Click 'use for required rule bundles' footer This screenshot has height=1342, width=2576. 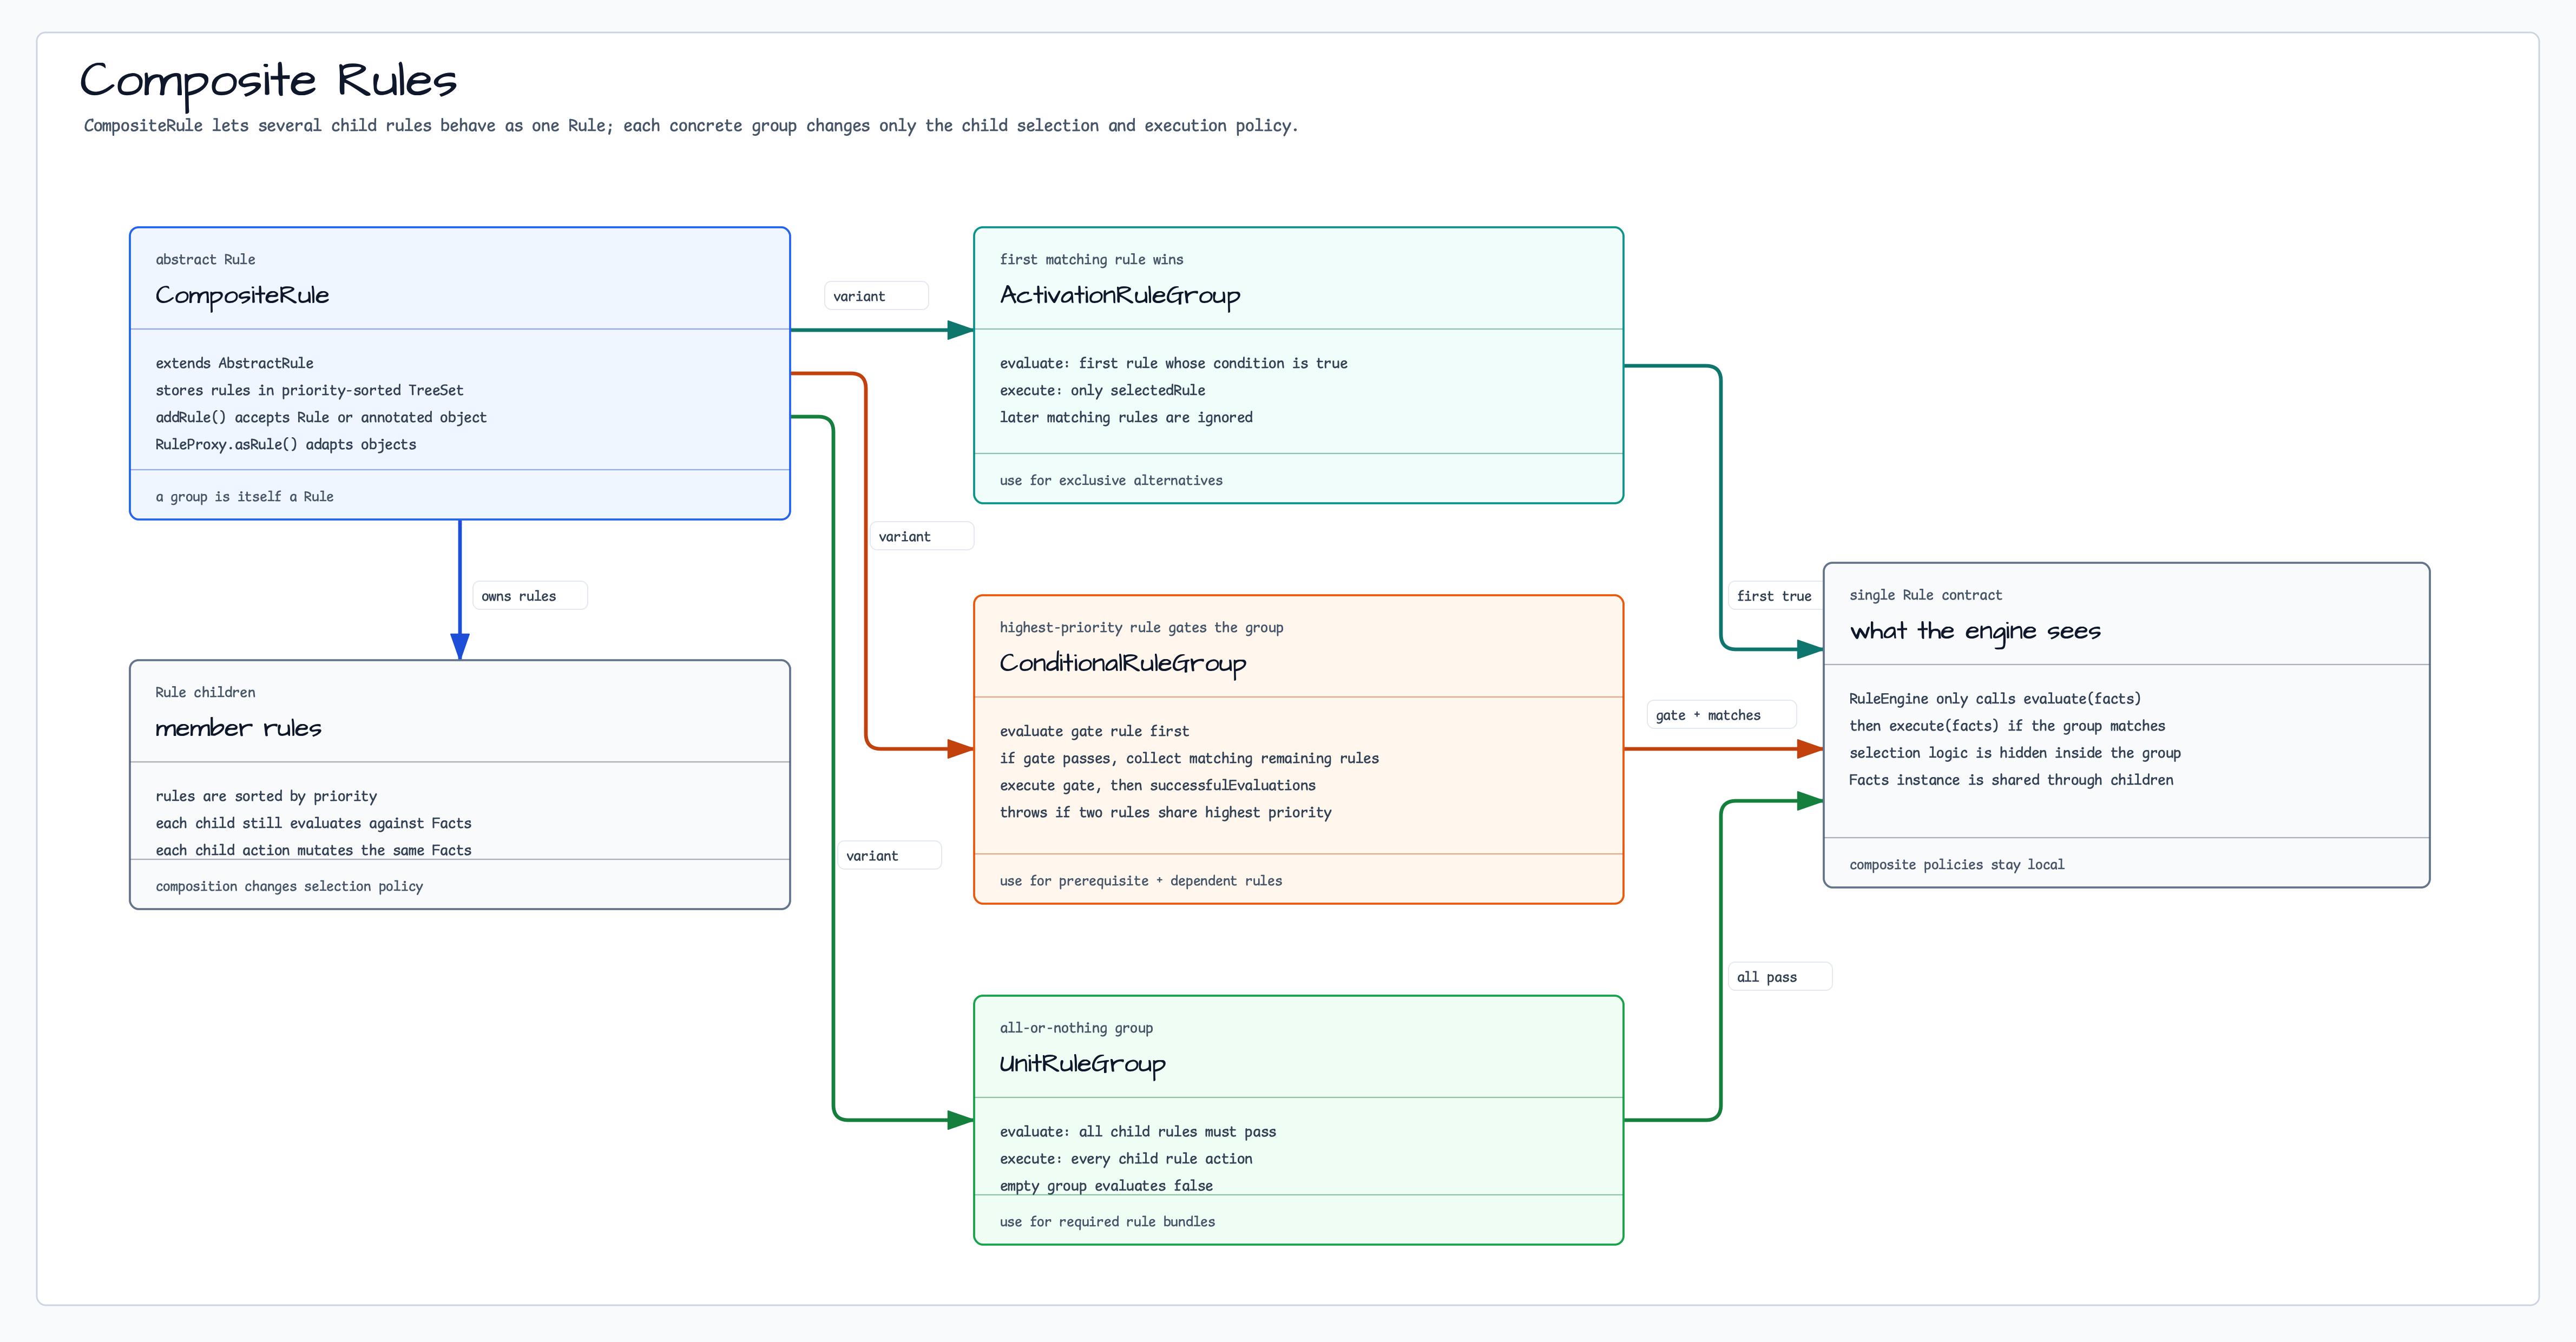tap(1107, 1221)
